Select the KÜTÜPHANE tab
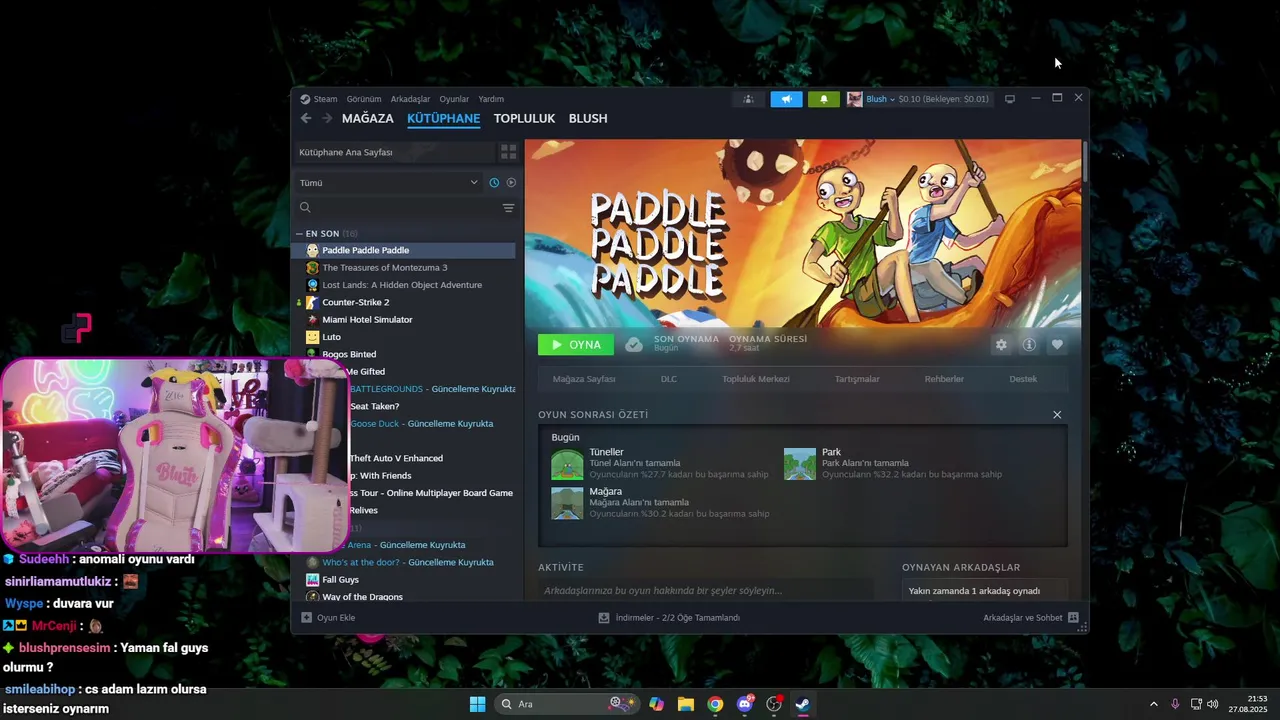 [444, 118]
